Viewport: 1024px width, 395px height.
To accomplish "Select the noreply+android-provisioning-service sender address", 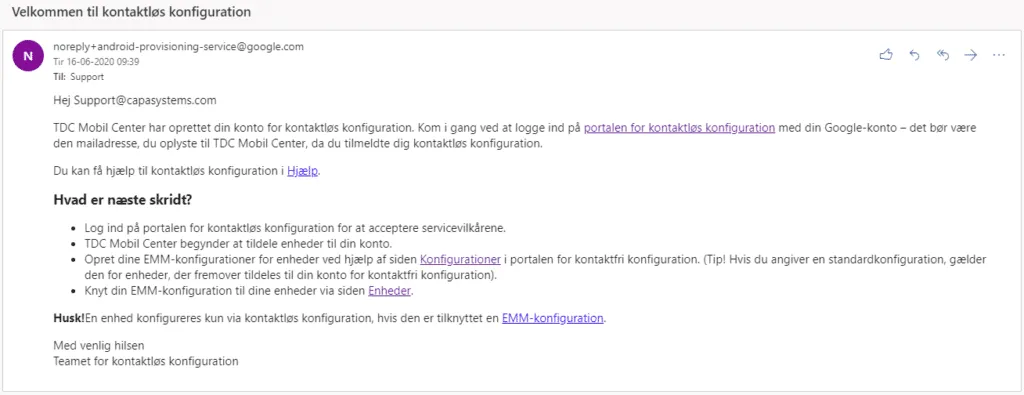I will point(178,47).
